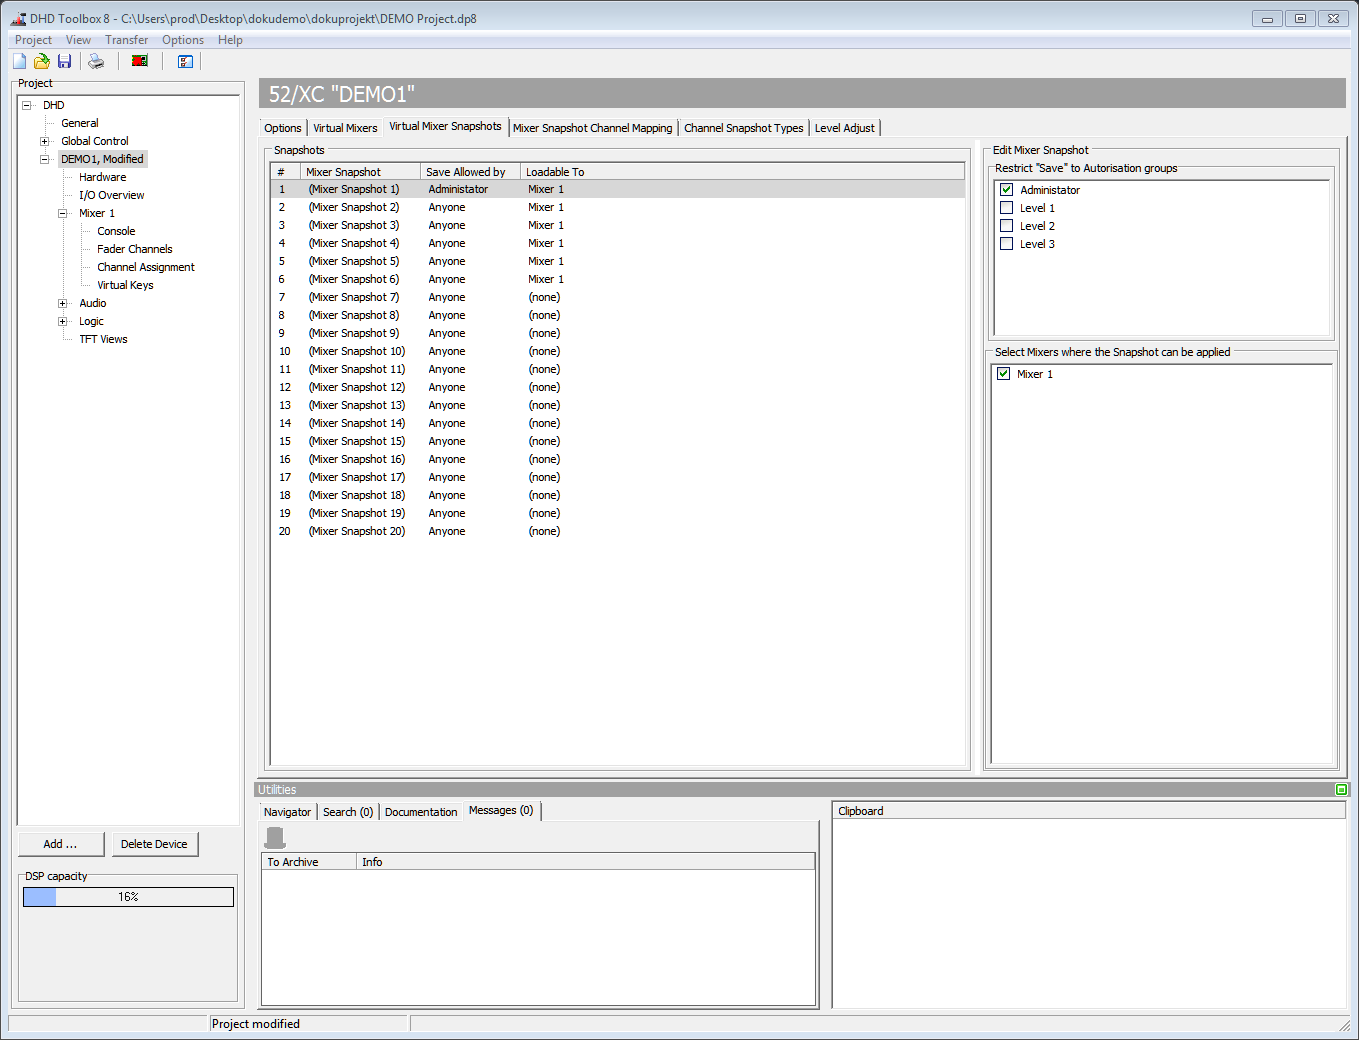Select Mixer Snapshot 5 in the snapshots list

click(x=355, y=261)
